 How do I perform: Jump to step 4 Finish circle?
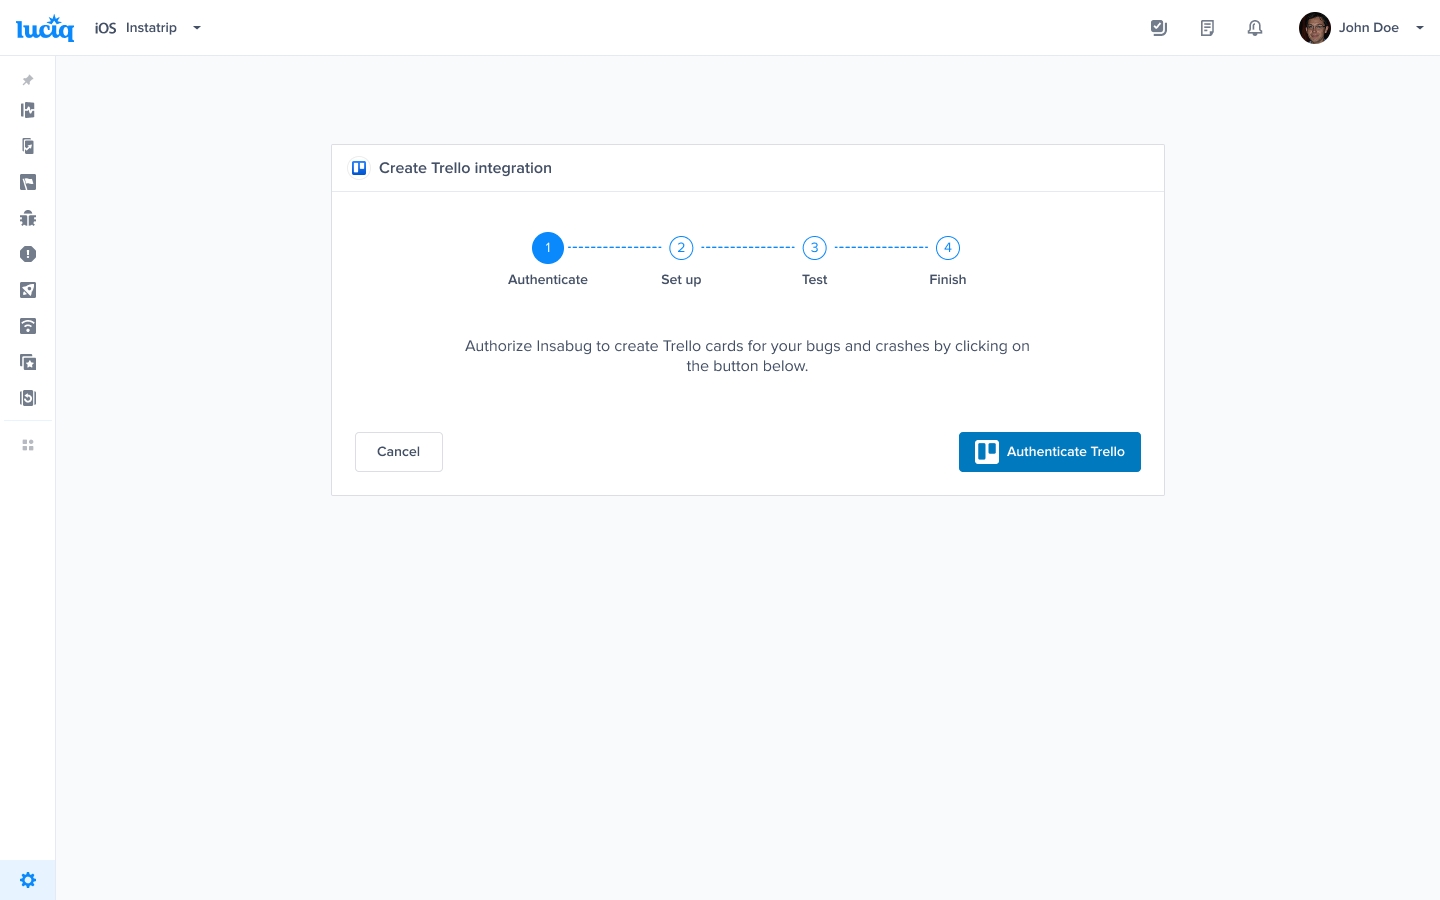click(947, 248)
